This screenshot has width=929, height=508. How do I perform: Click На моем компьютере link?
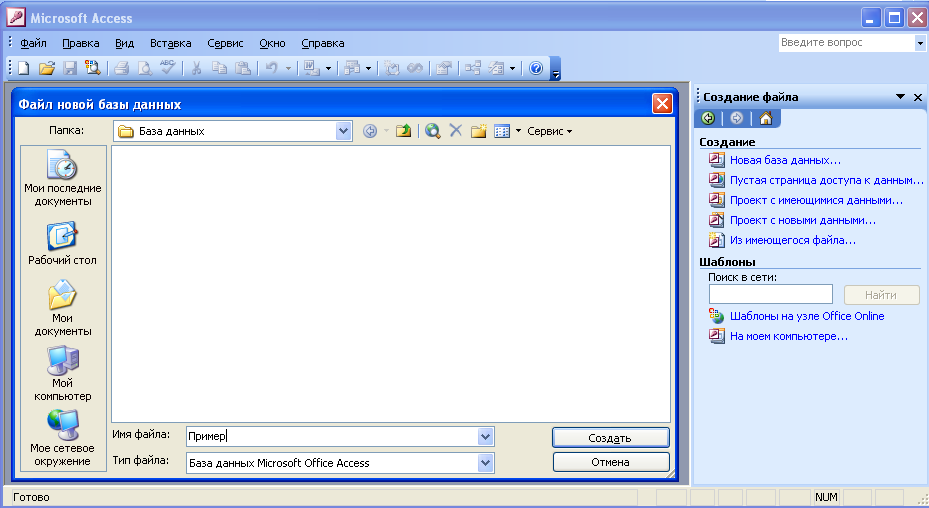tap(789, 337)
